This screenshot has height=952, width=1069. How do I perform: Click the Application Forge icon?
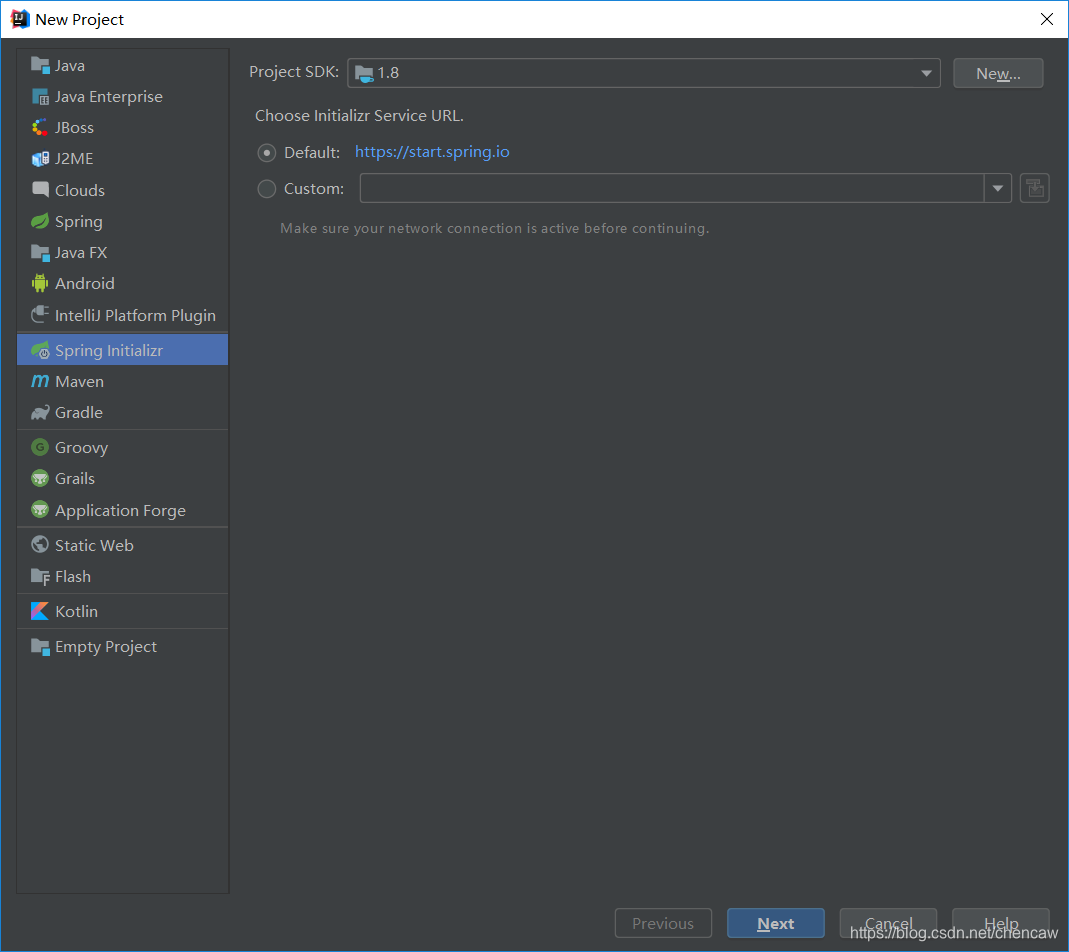point(40,509)
